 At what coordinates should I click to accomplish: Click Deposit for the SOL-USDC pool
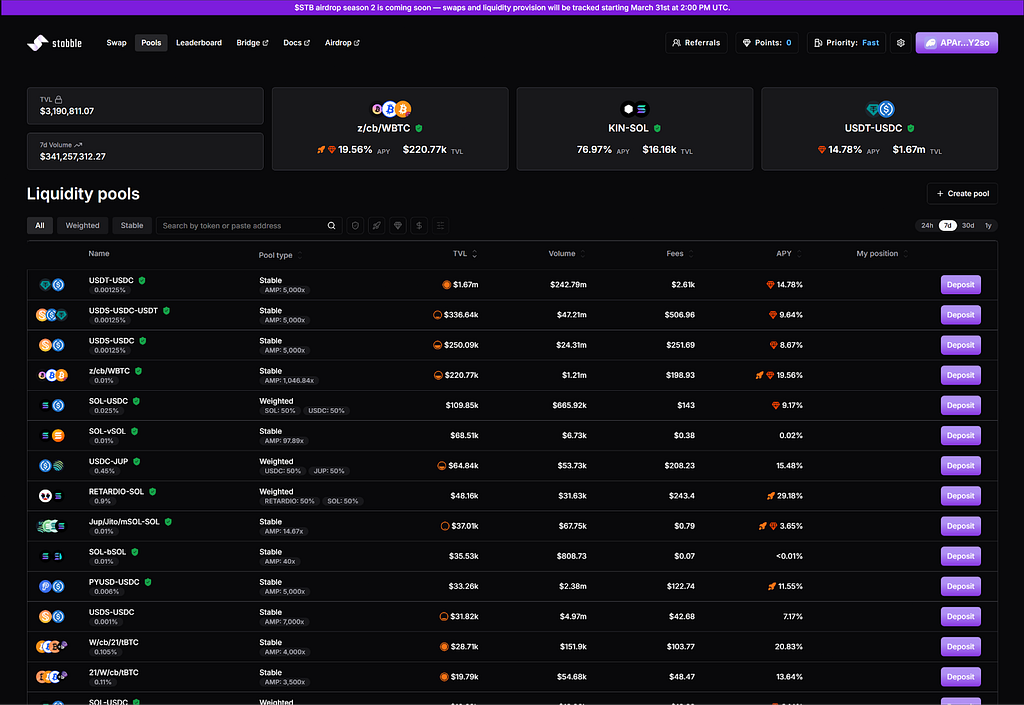(x=961, y=405)
